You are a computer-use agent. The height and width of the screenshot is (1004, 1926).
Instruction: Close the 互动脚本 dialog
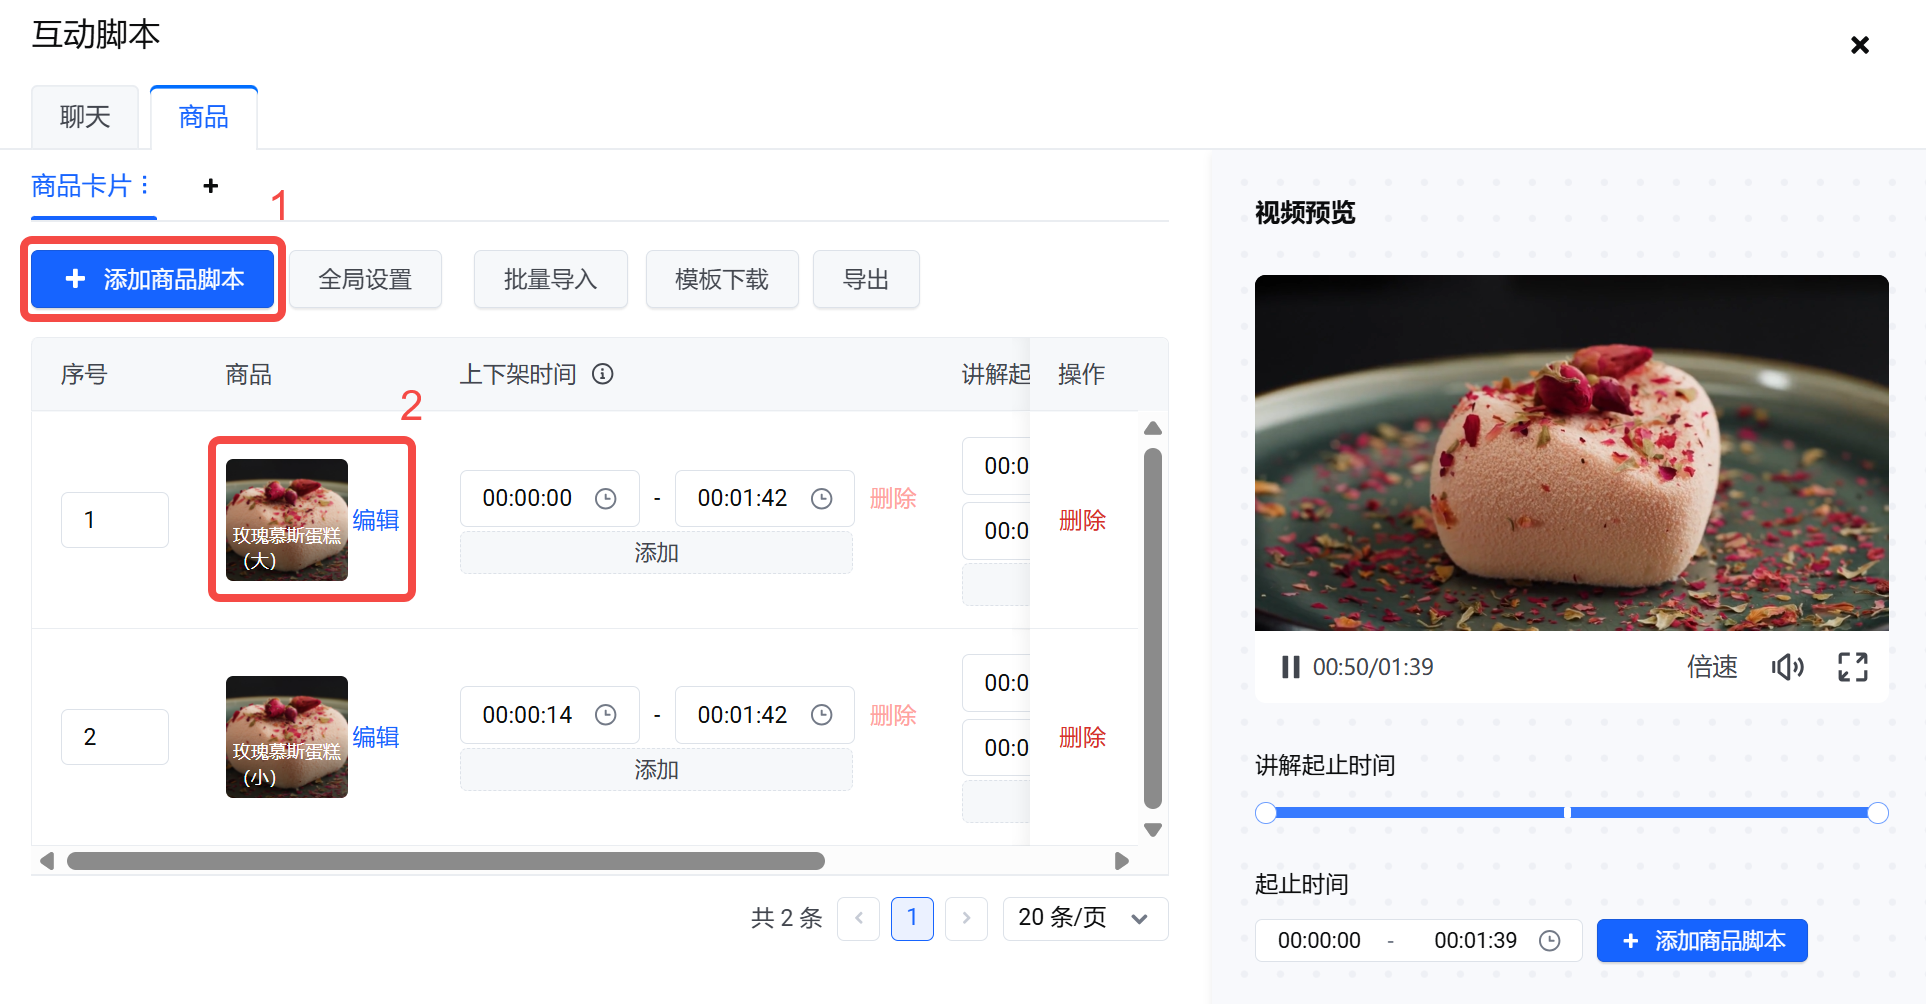point(1860,45)
